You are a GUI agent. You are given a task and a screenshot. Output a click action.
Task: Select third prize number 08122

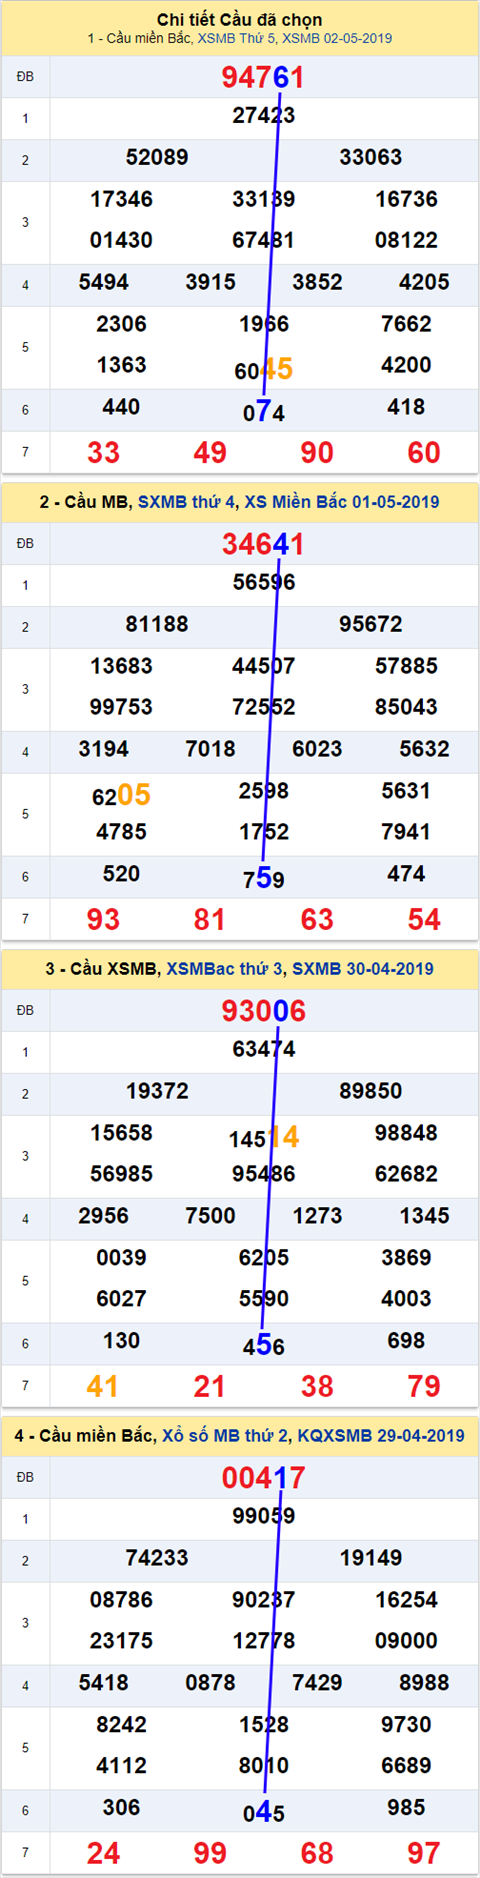point(407,240)
